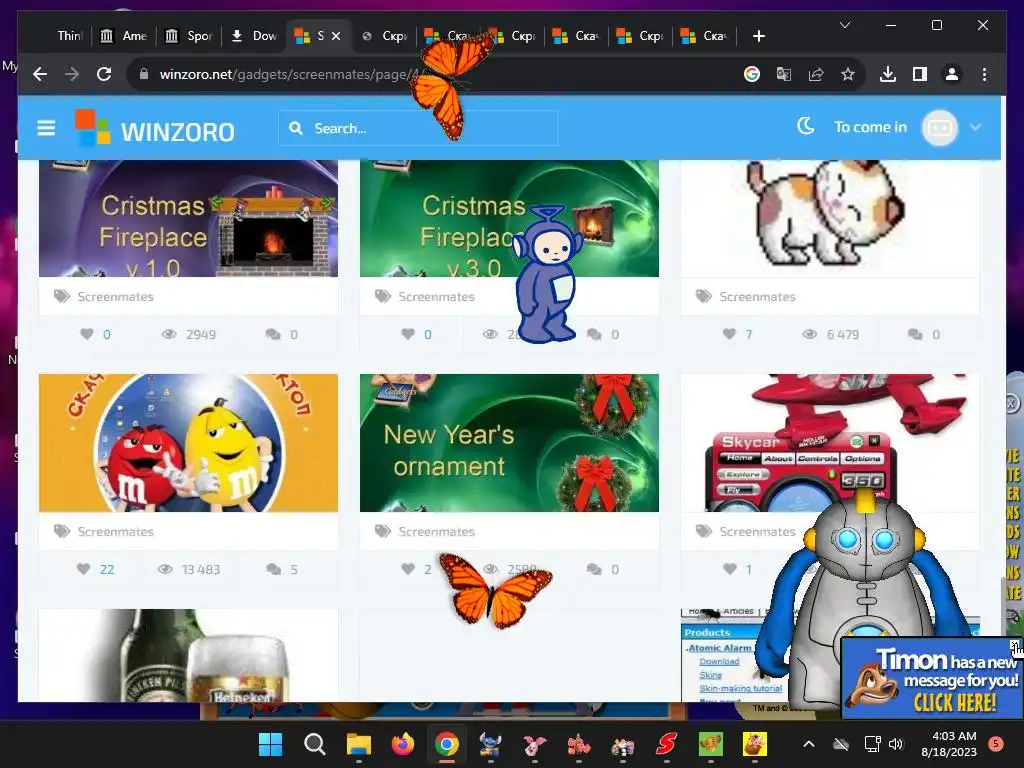The width and height of the screenshot is (1024, 768).
Task: Click Screenmates tag under New Year's ornament
Action: pyautogui.click(x=436, y=532)
